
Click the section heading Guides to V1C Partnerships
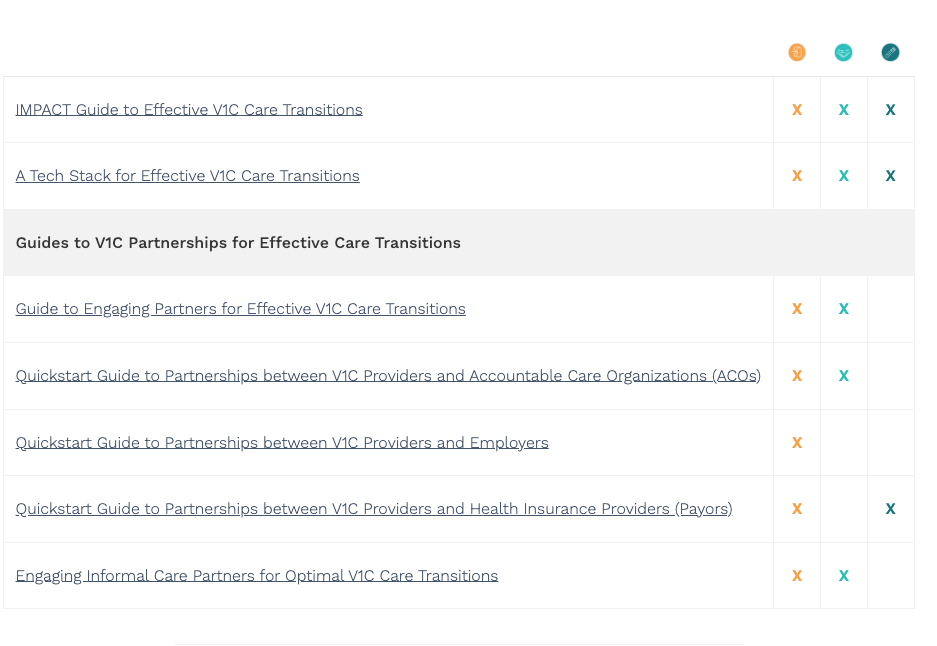(x=238, y=243)
